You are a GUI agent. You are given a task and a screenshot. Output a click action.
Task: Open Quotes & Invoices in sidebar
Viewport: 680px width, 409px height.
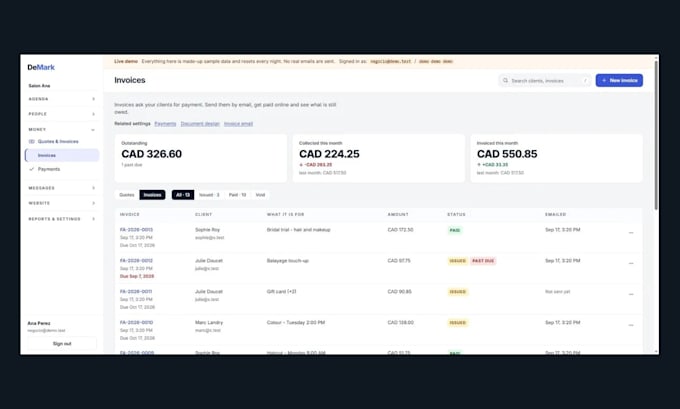point(58,141)
